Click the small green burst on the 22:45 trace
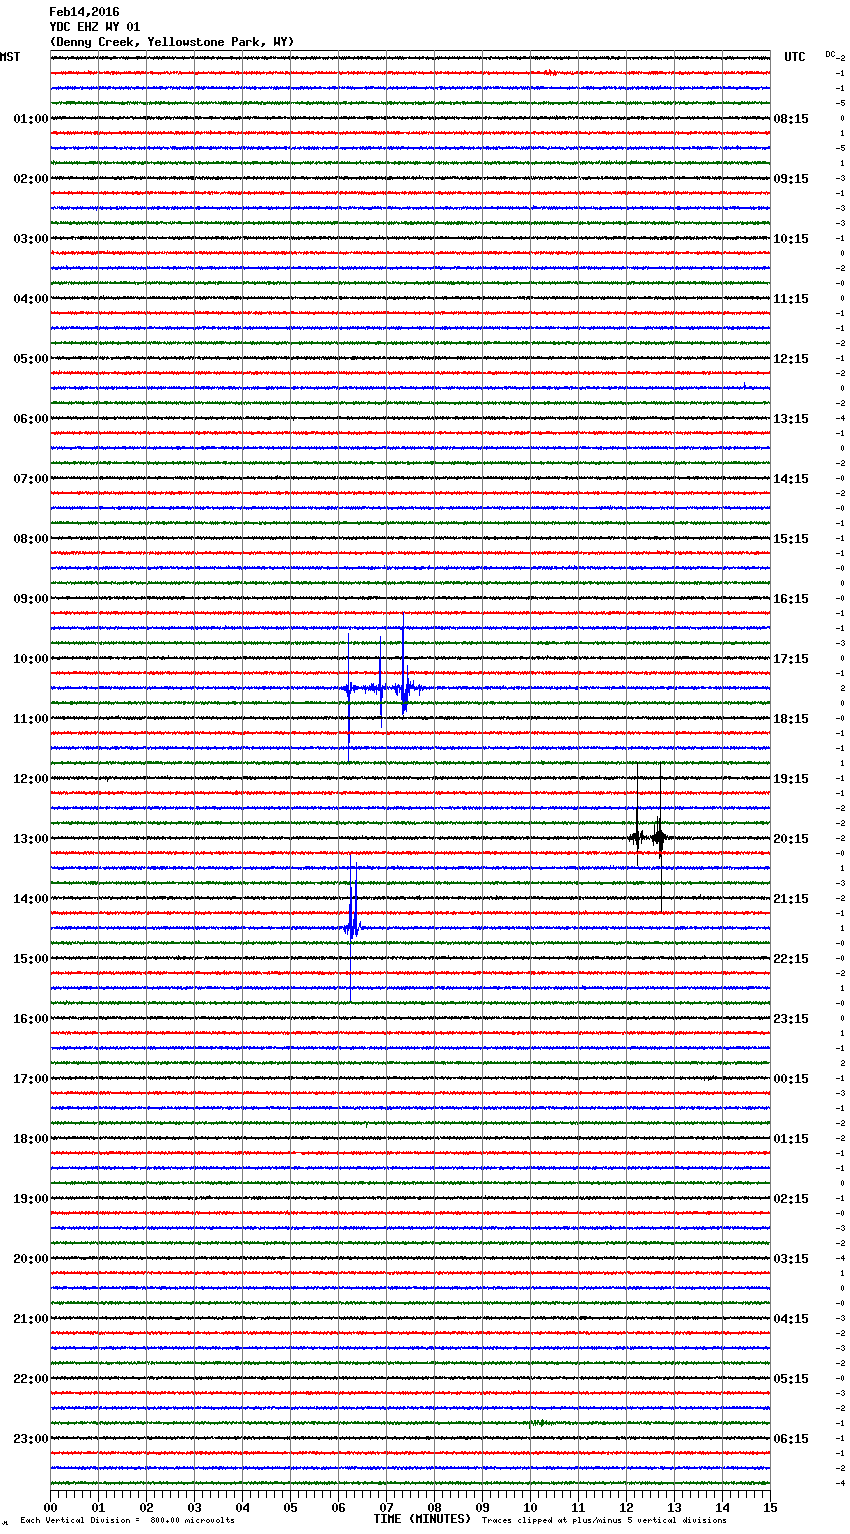 pyautogui.click(x=538, y=1422)
